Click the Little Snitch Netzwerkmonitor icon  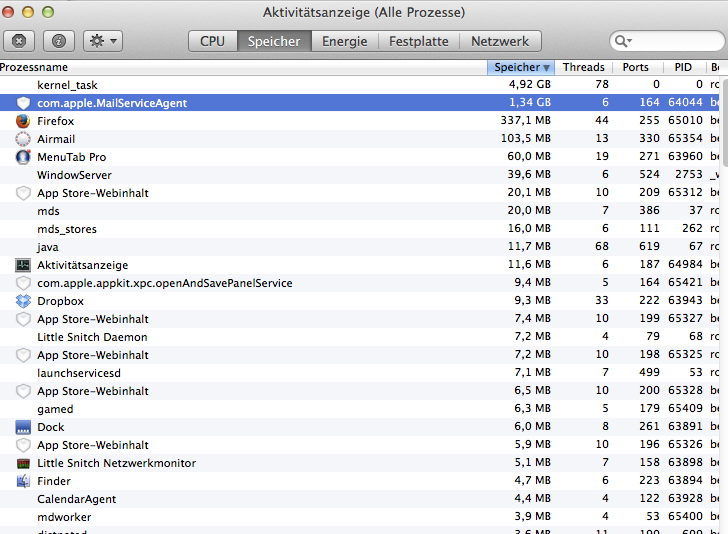[23, 463]
